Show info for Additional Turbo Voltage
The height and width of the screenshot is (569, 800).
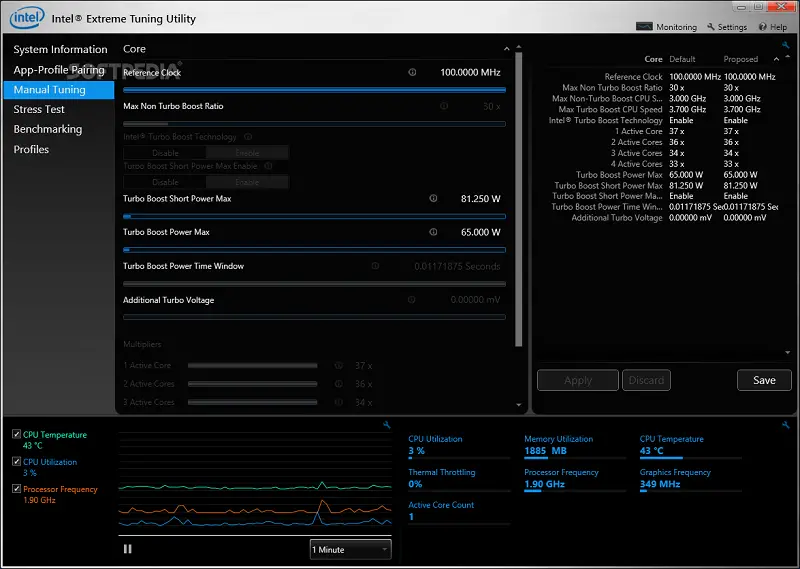(412, 300)
